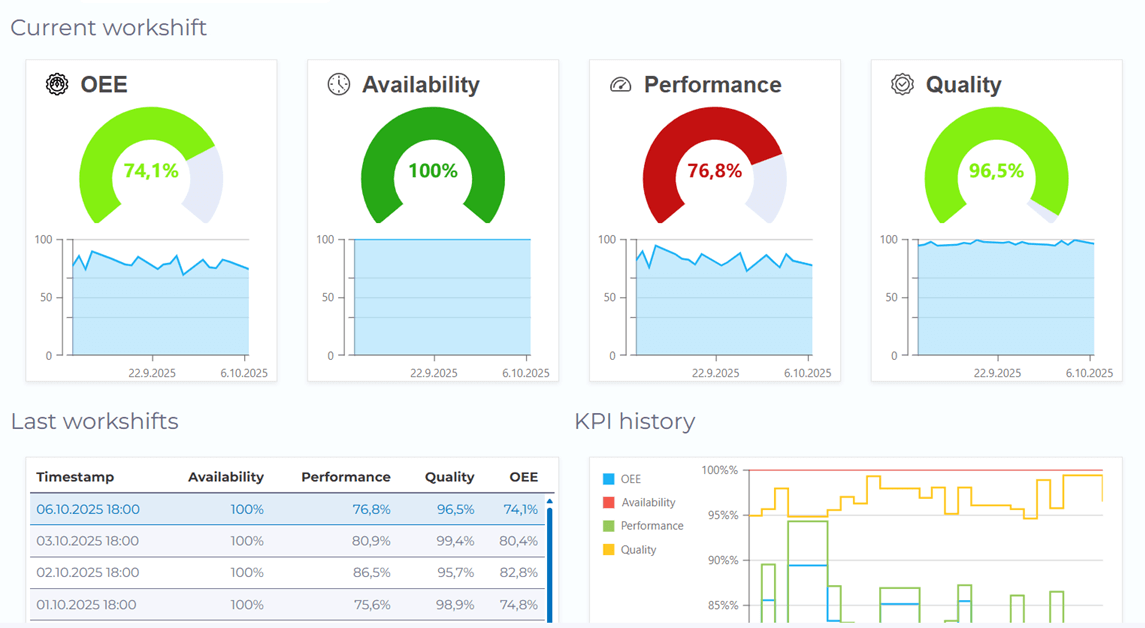Click the "Current workshift" heading
The height and width of the screenshot is (628, 1145).
(106, 27)
